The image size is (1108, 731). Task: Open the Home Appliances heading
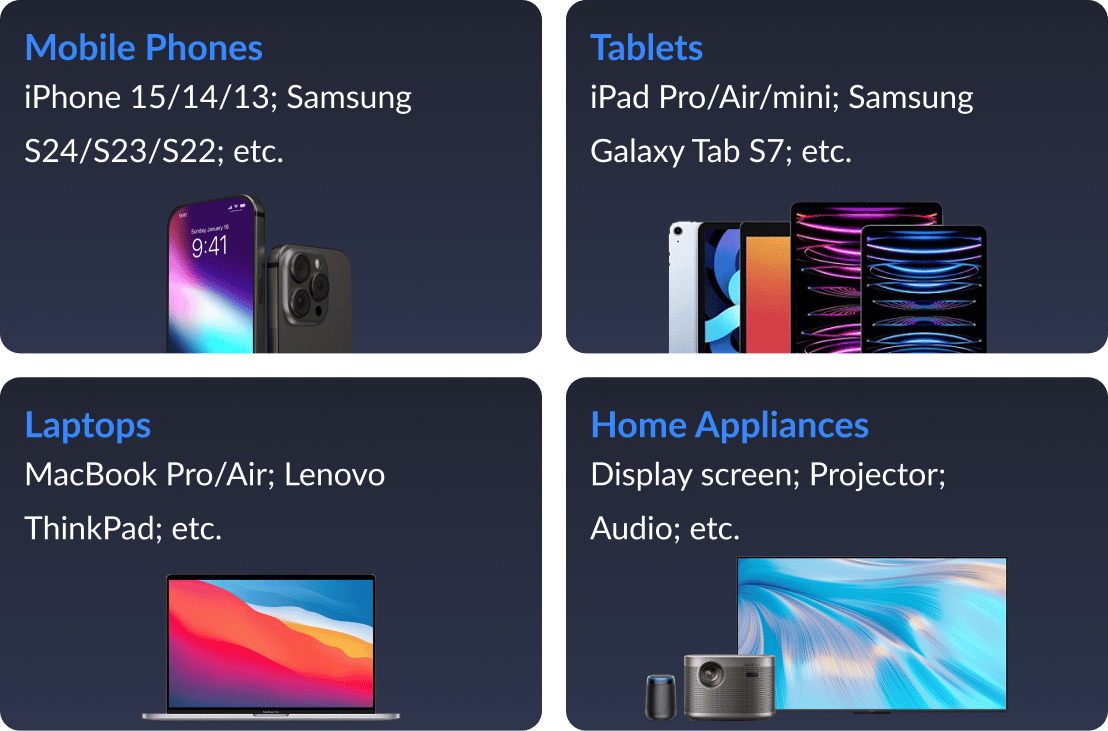point(729,426)
